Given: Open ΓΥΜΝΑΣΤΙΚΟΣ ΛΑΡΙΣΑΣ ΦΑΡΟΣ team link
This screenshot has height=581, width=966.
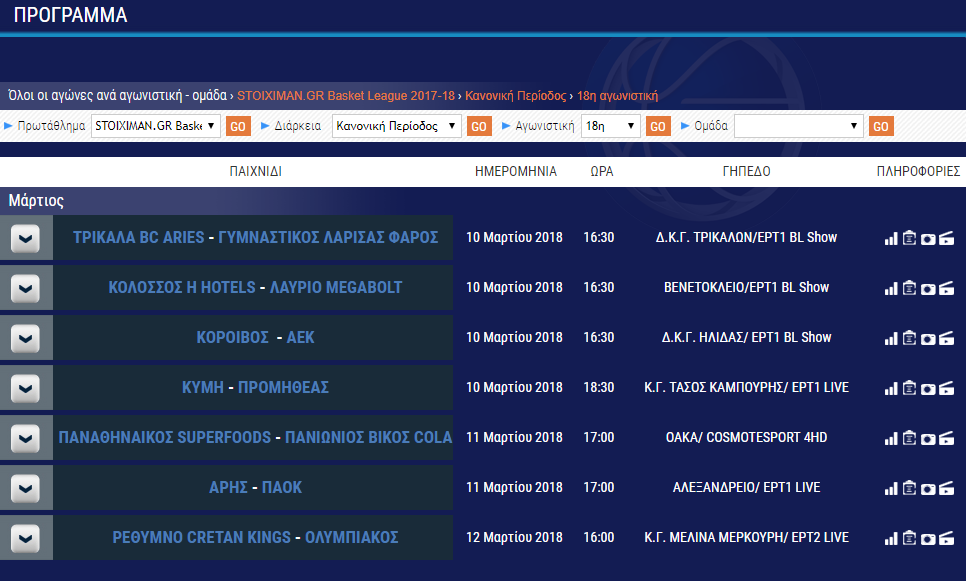Looking at the screenshot, I should pyautogui.click(x=328, y=237).
